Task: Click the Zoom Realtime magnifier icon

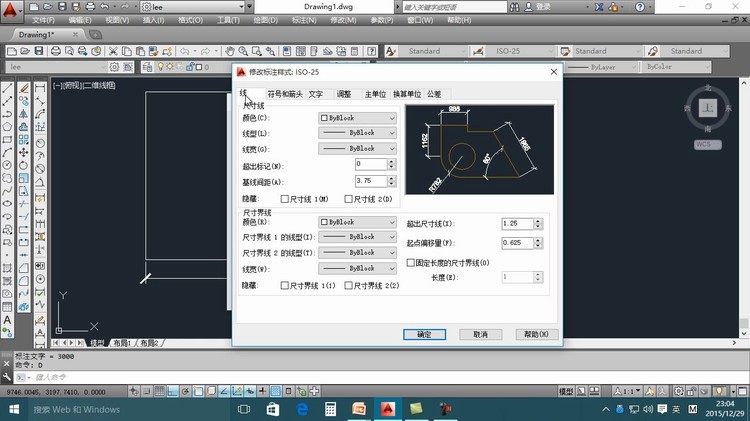Action: coord(243,51)
